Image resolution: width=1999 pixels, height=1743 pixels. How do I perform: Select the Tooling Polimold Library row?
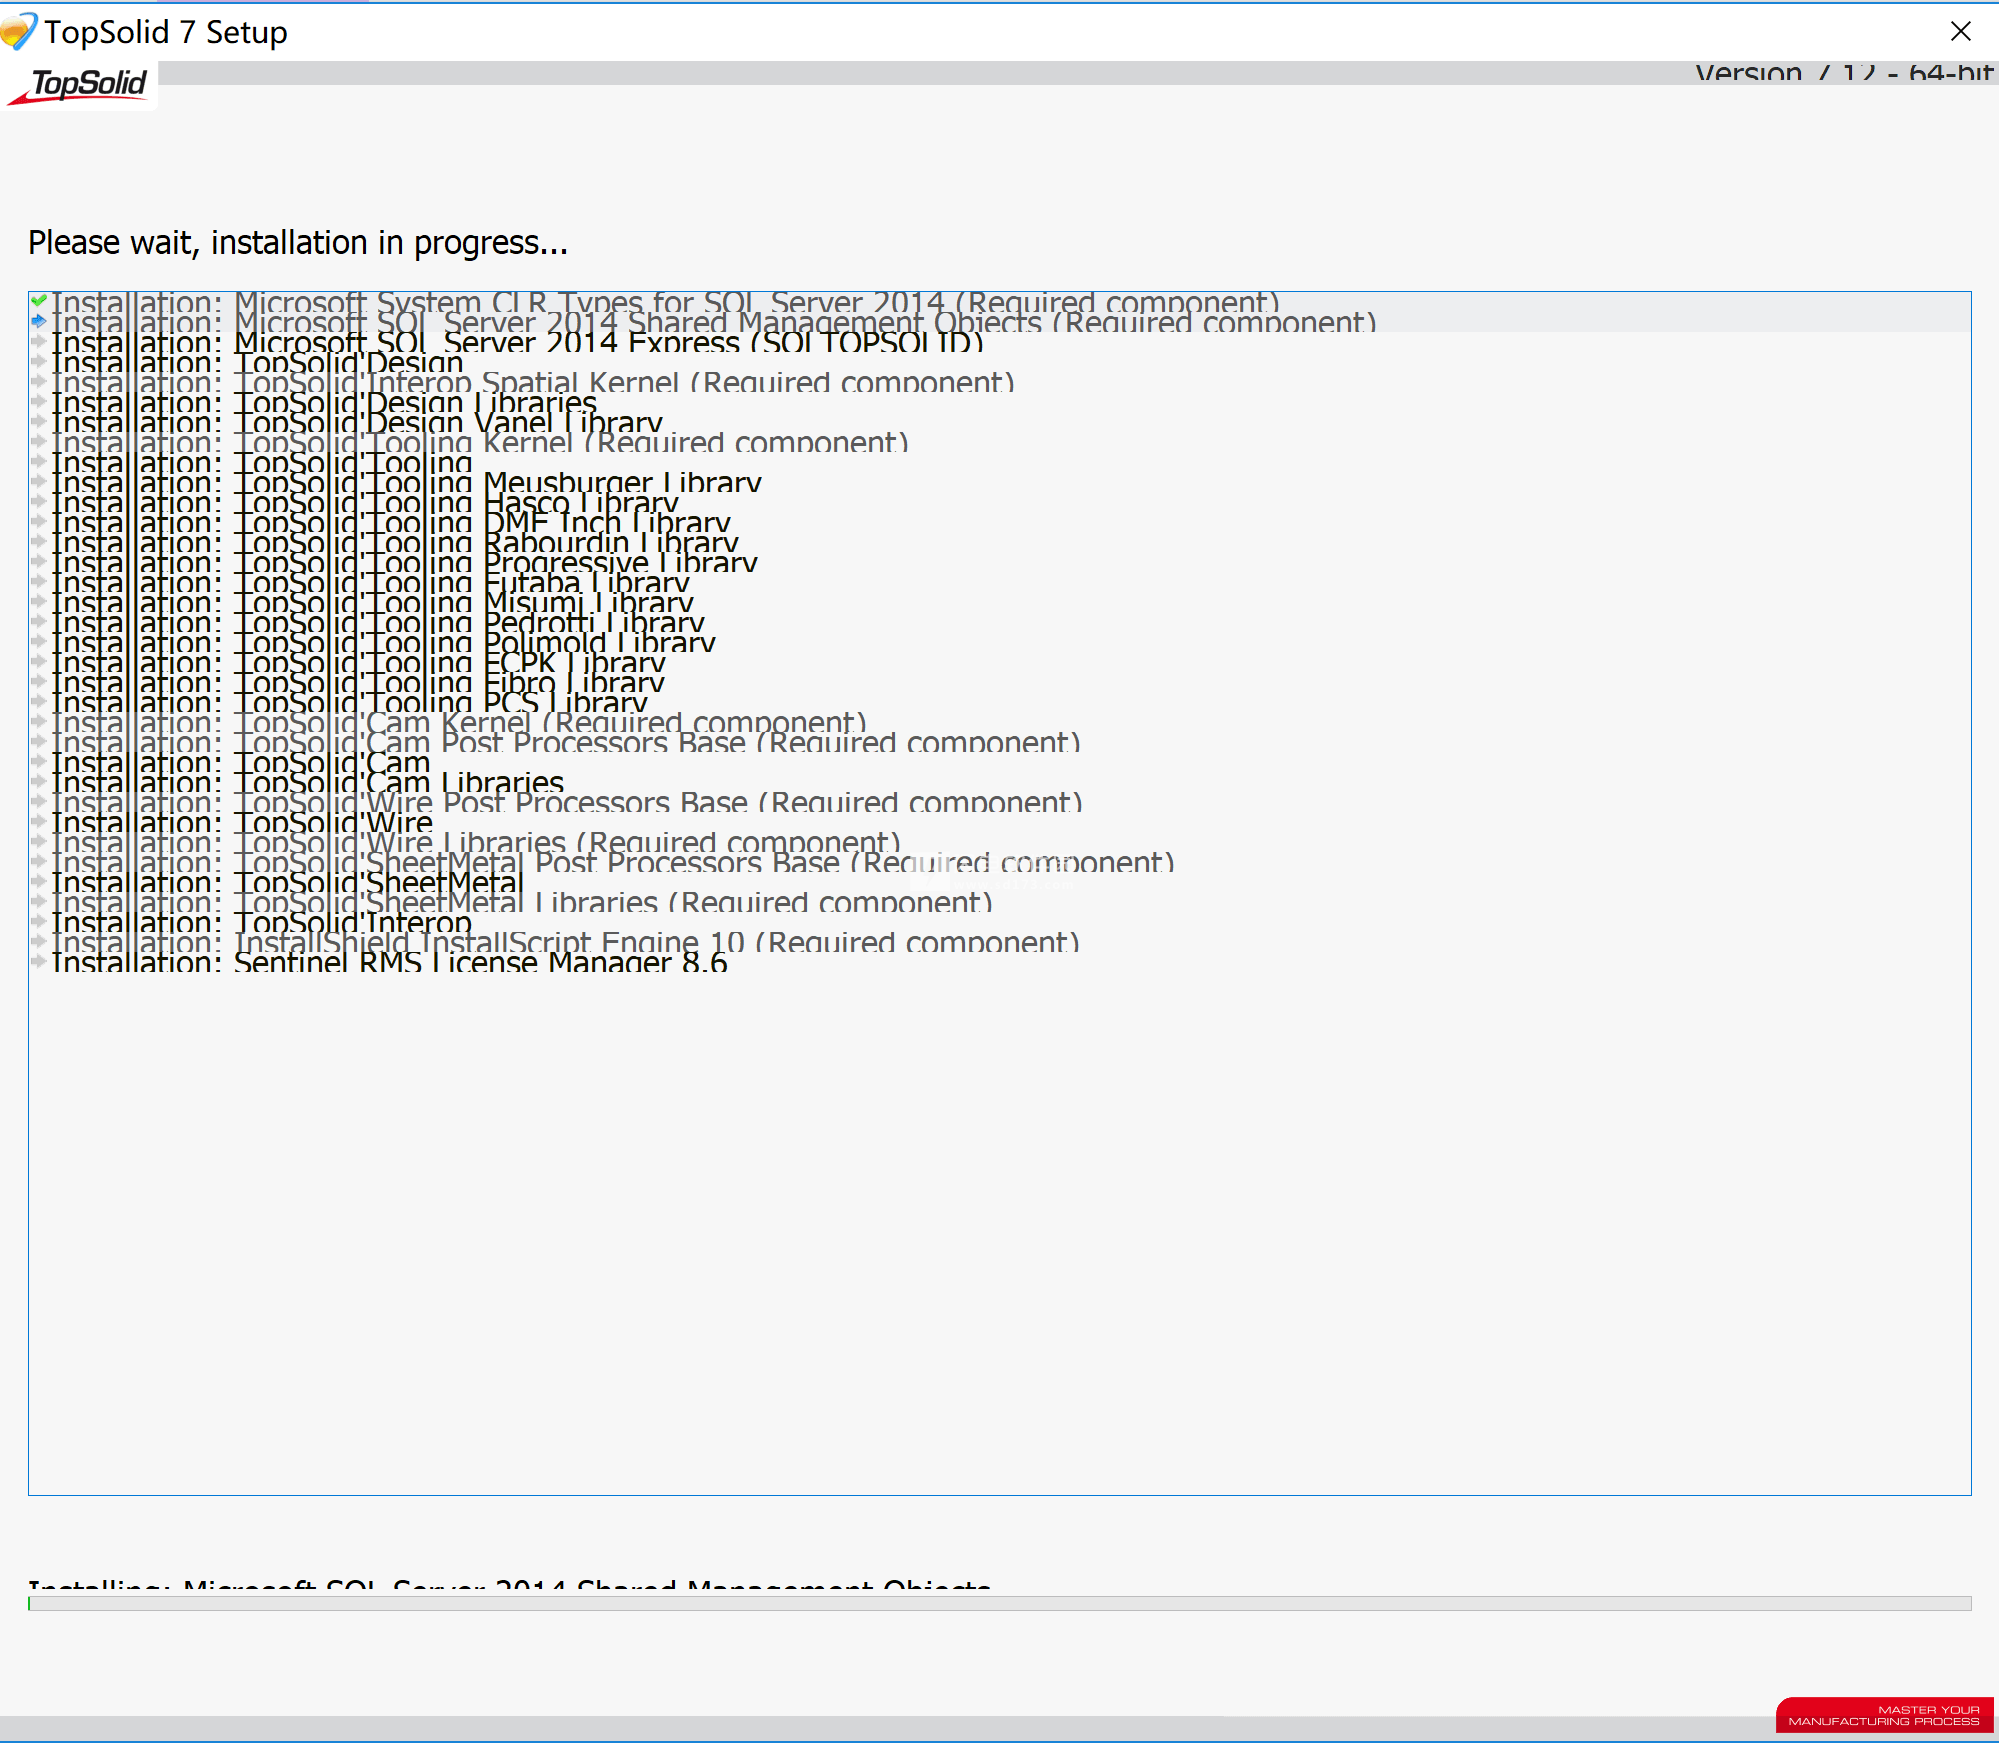pos(1000,642)
